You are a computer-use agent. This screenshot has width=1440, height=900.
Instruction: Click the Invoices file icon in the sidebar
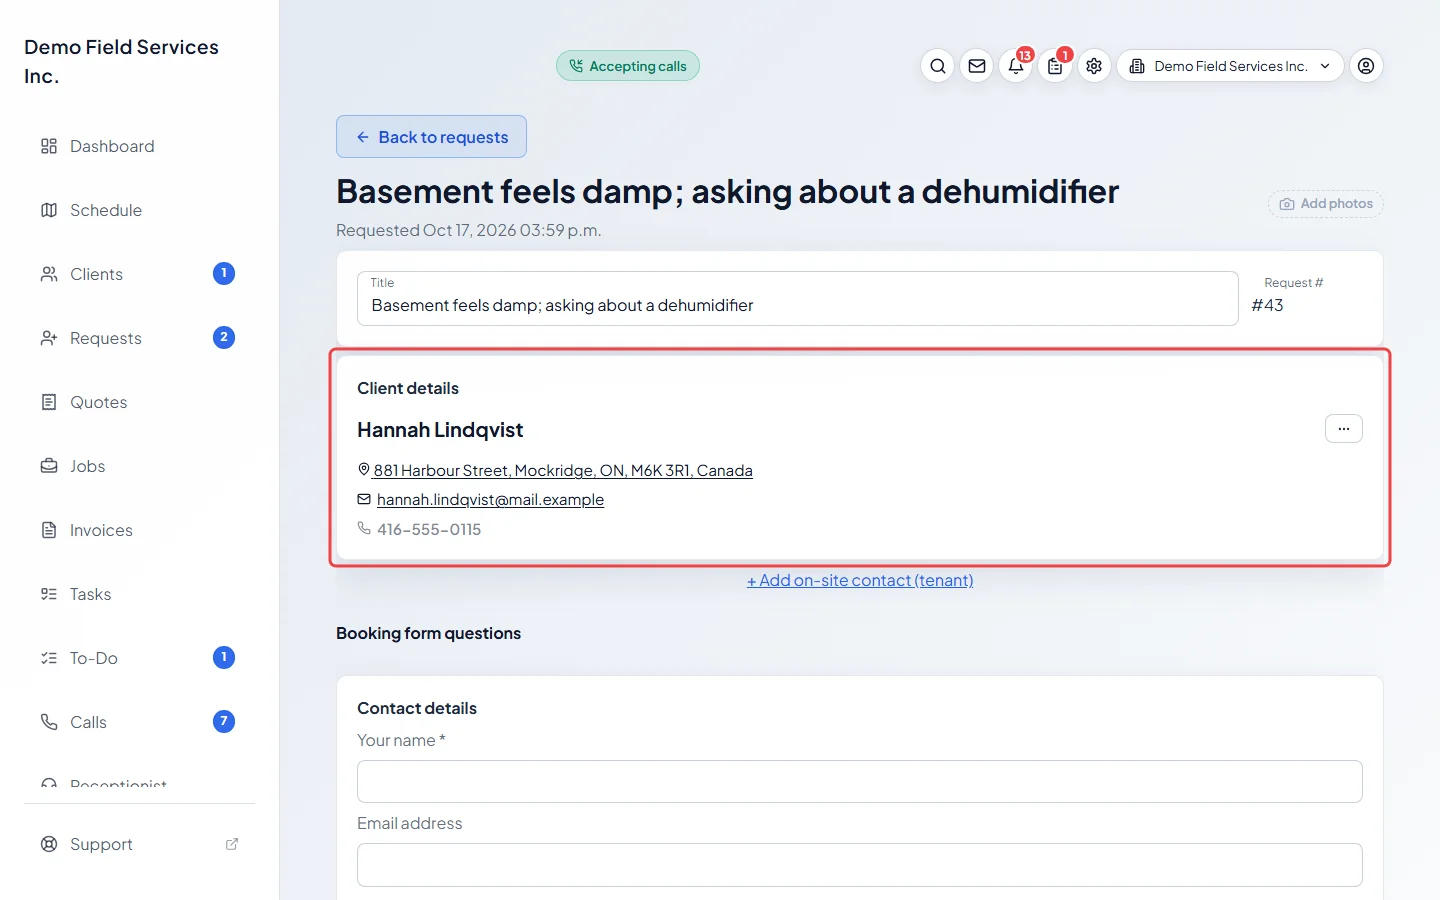49,530
